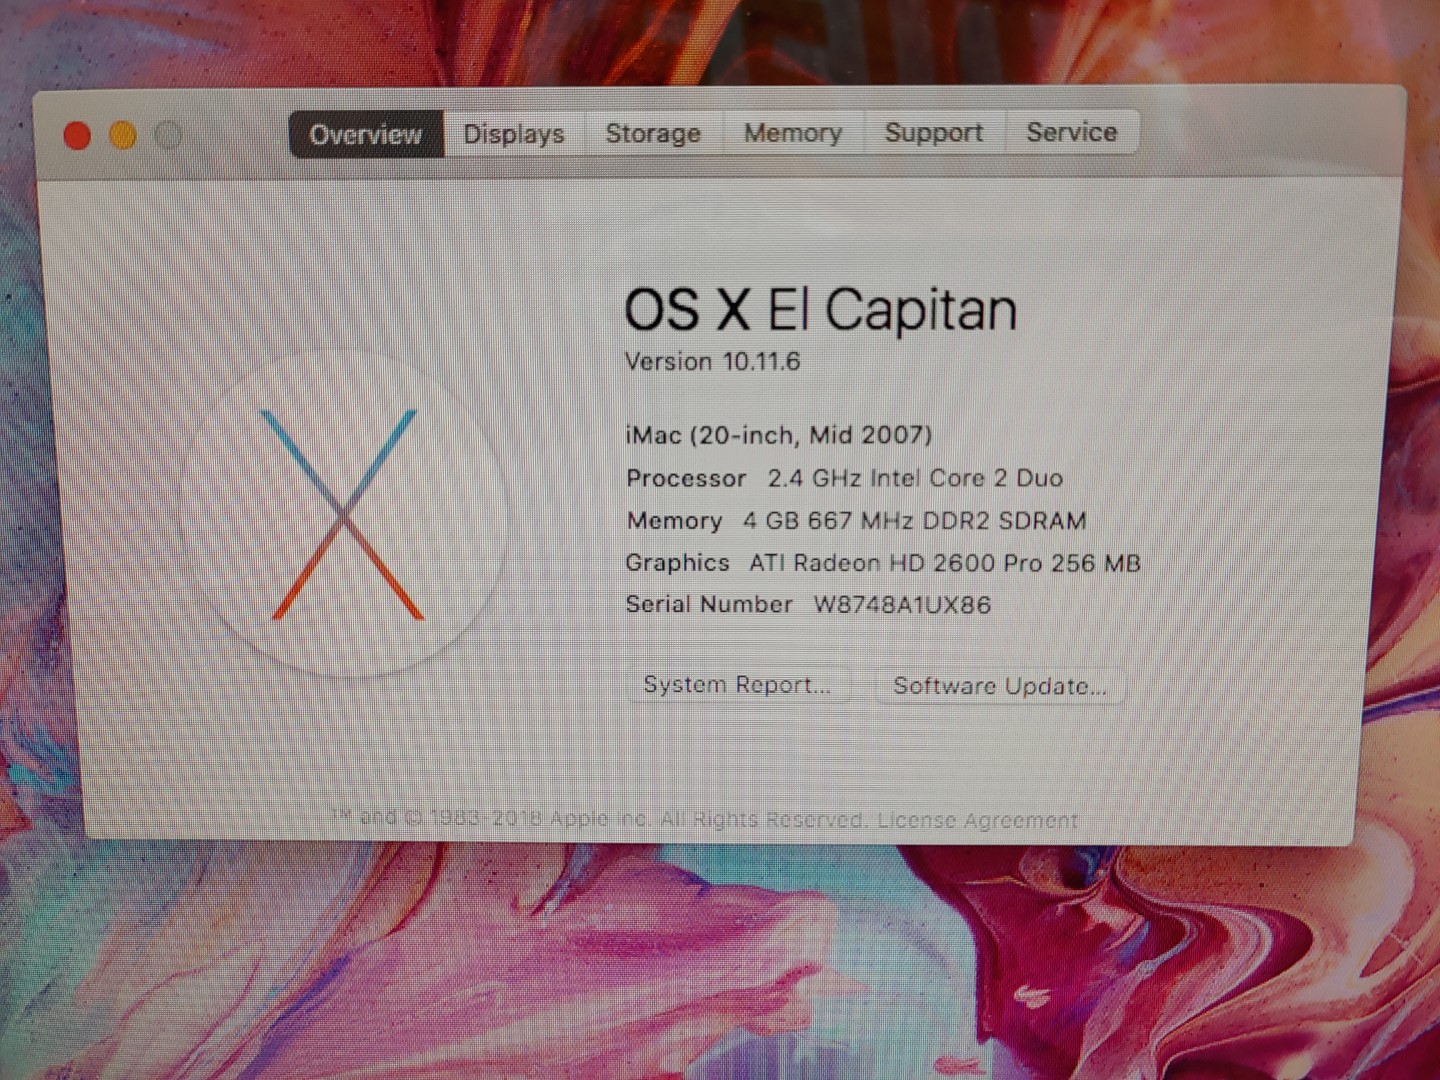Click the OS X El Capitan logo
The width and height of the screenshot is (1440, 1080).
click(x=343, y=514)
